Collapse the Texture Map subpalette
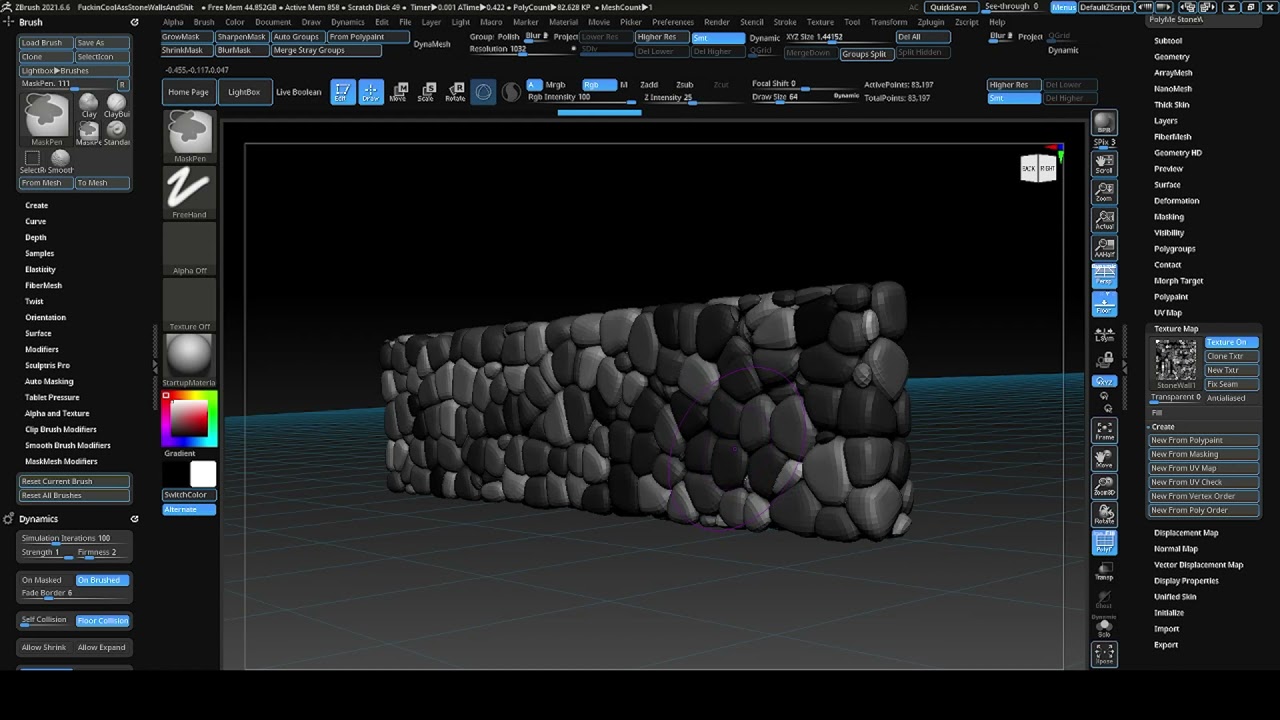This screenshot has height=720, width=1280. click(x=1175, y=329)
